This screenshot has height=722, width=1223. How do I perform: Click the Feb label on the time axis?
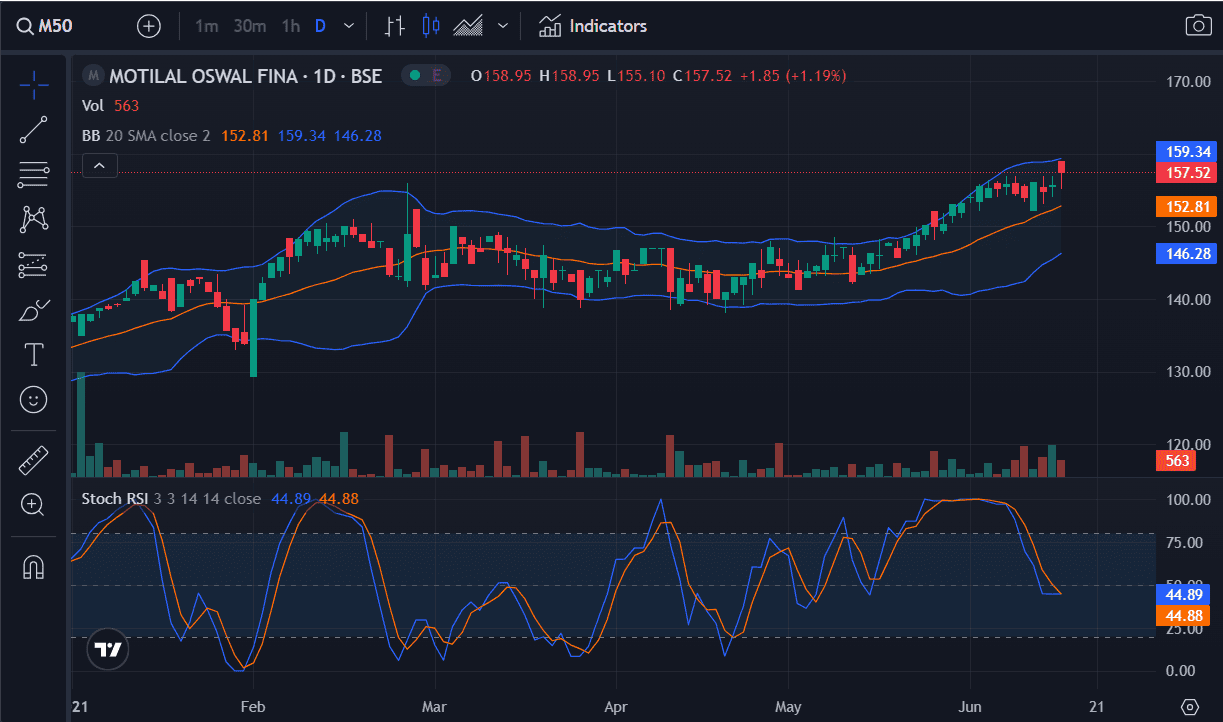pos(253,707)
